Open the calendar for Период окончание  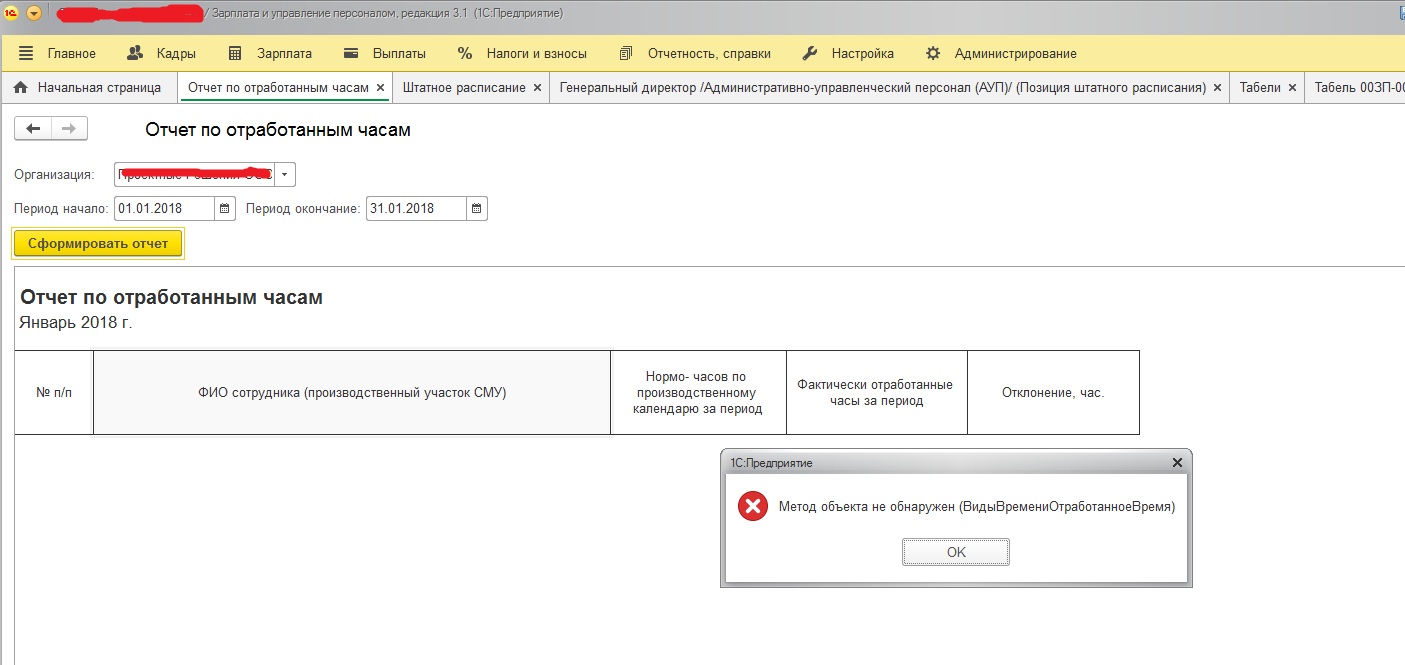477,208
